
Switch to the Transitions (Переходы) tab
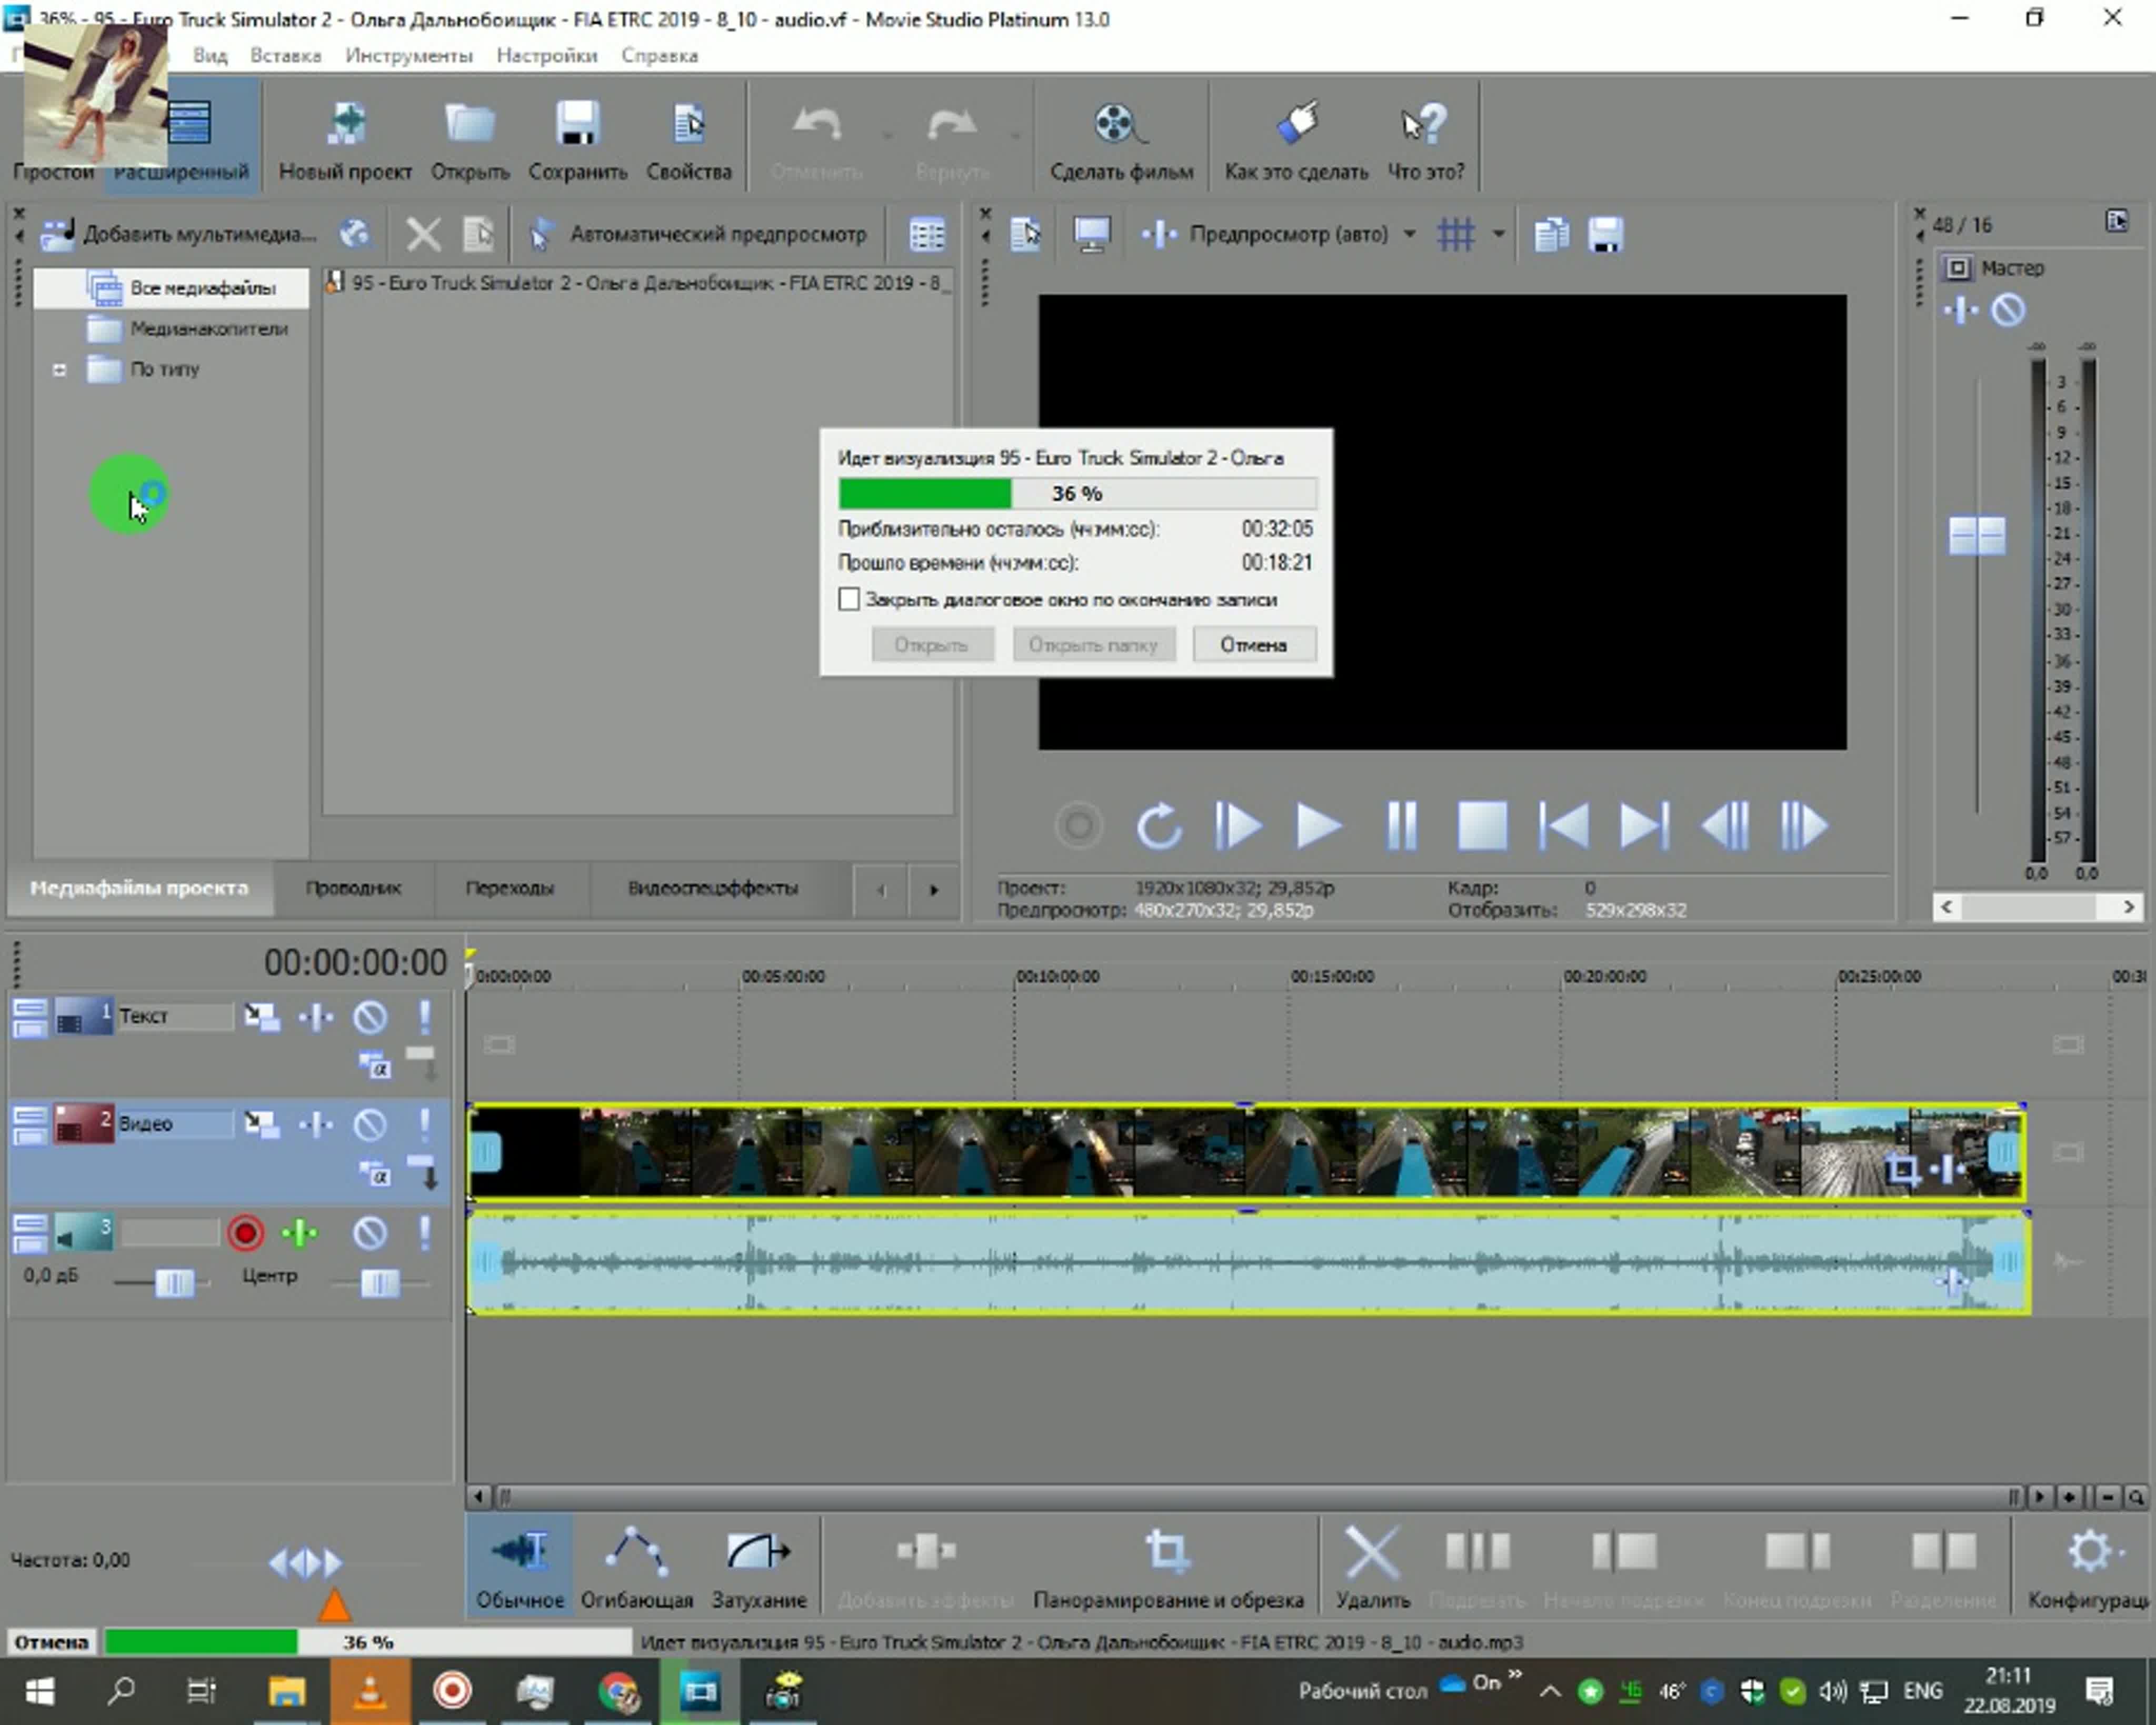[509, 888]
